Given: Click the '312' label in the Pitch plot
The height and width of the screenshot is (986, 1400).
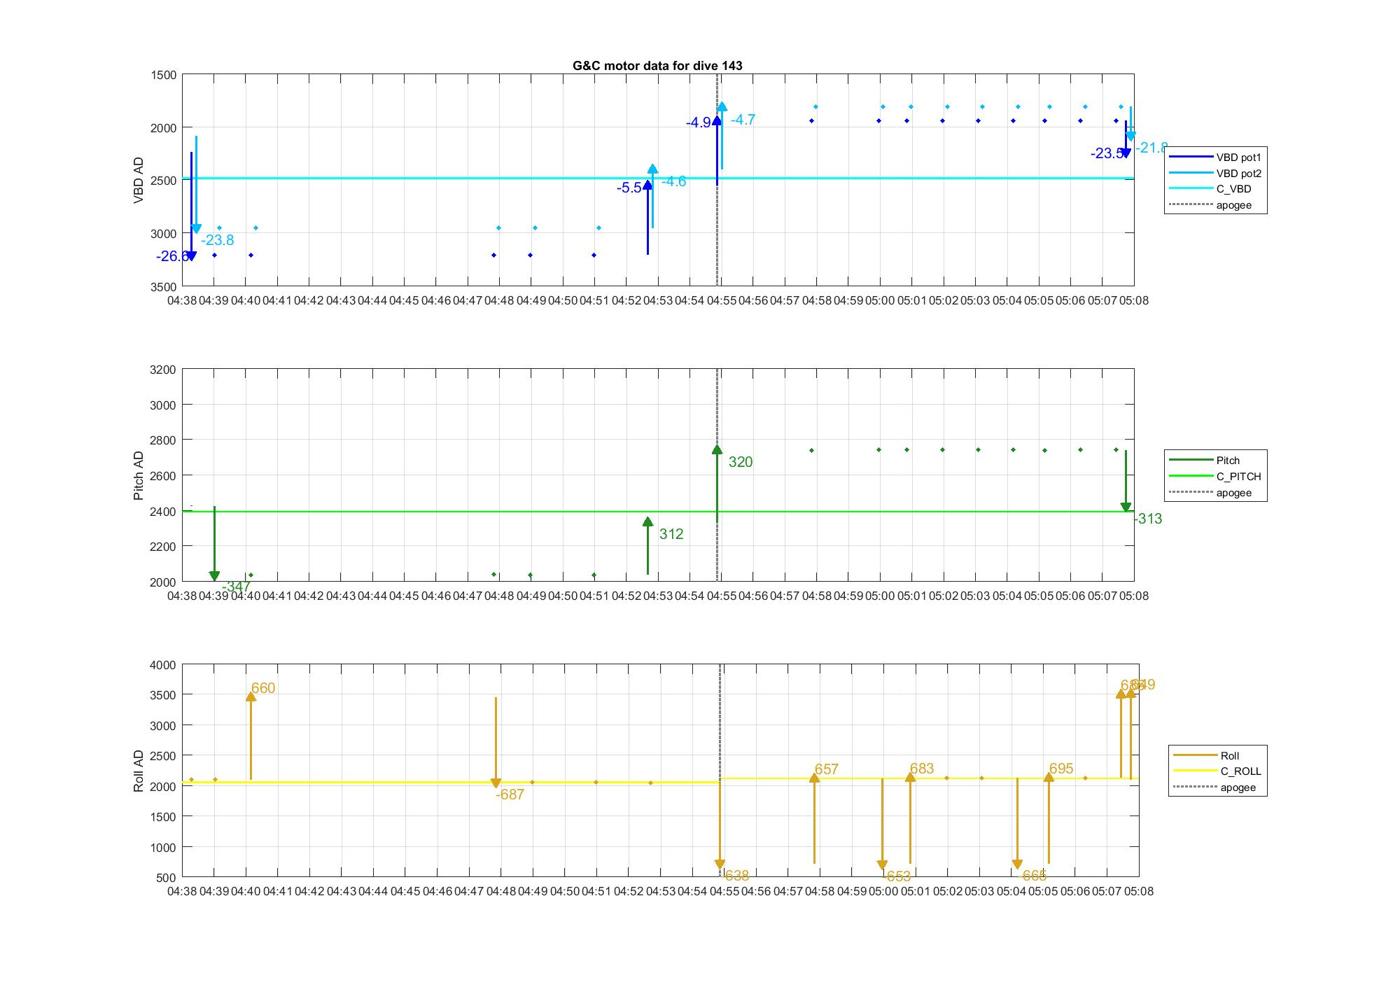Looking at the screenshot, I should 671,534.
